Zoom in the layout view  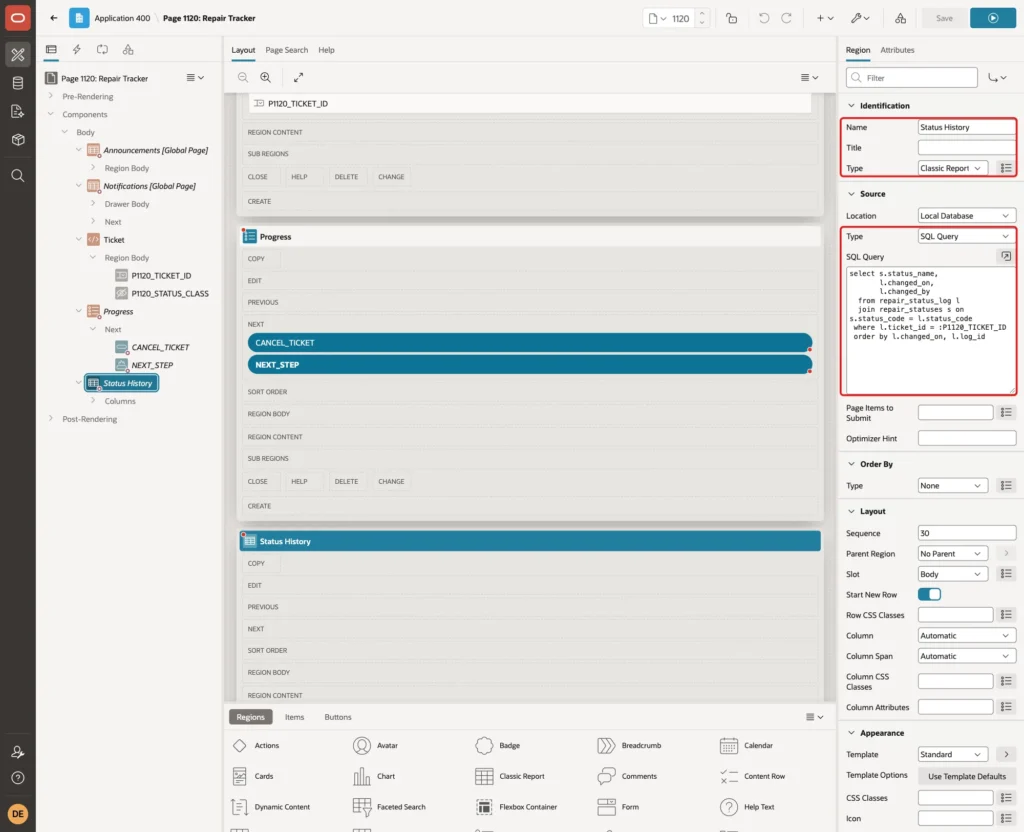coord(266,78)
